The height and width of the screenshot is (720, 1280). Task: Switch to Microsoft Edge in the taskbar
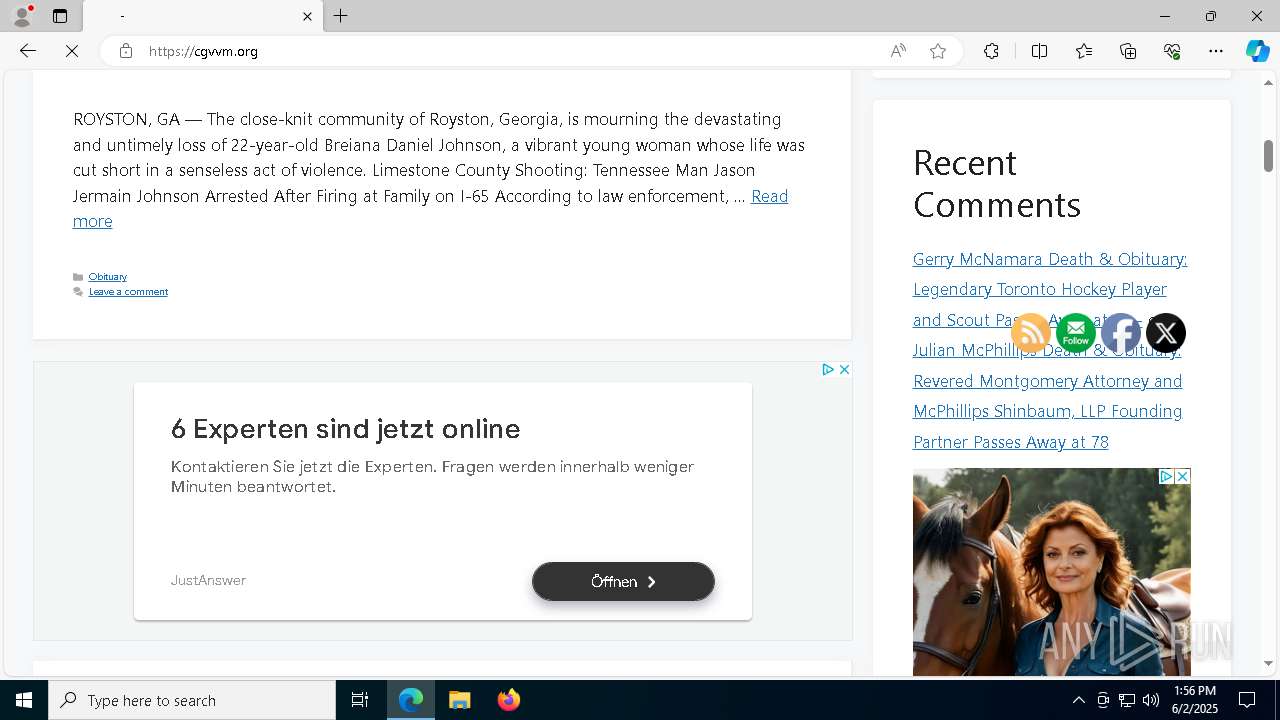pyautogui.click(x=411, y=700)
